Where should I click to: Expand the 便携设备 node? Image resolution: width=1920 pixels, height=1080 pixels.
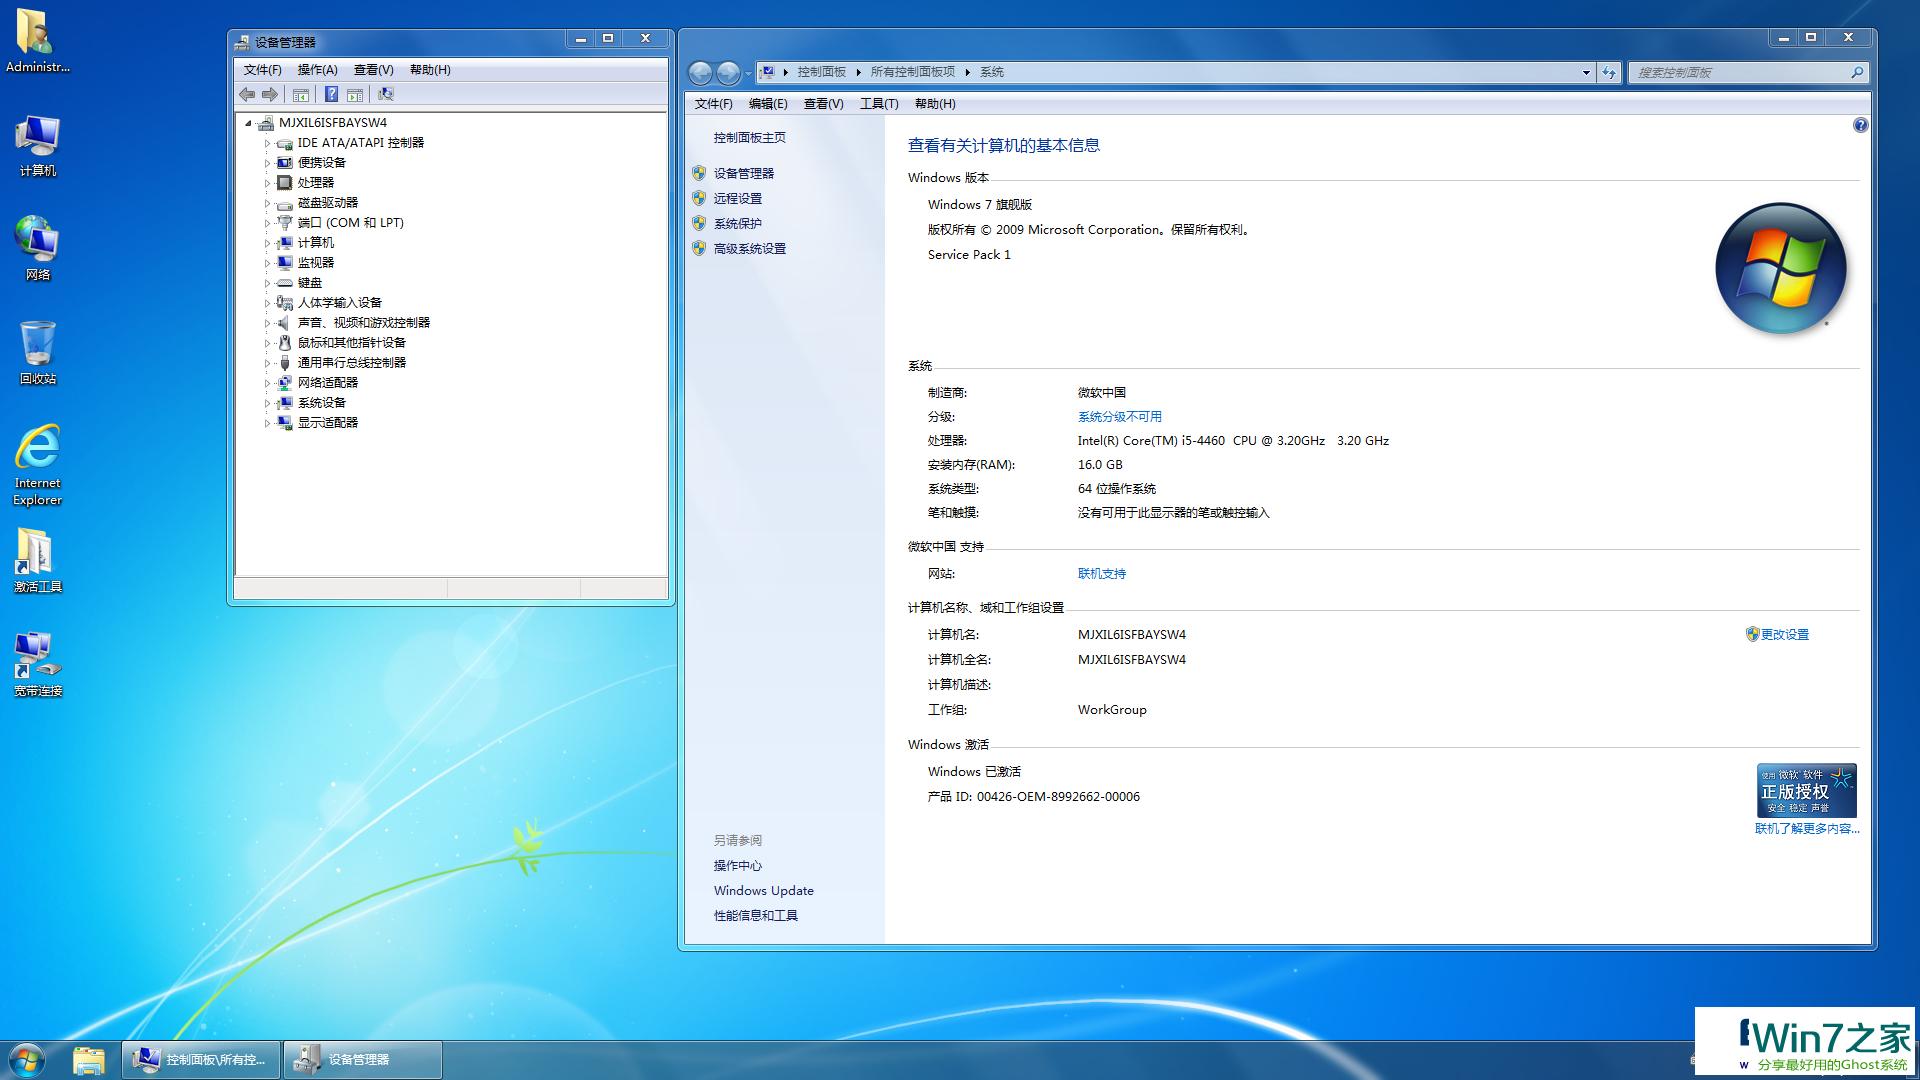click(x=267, y=163)
